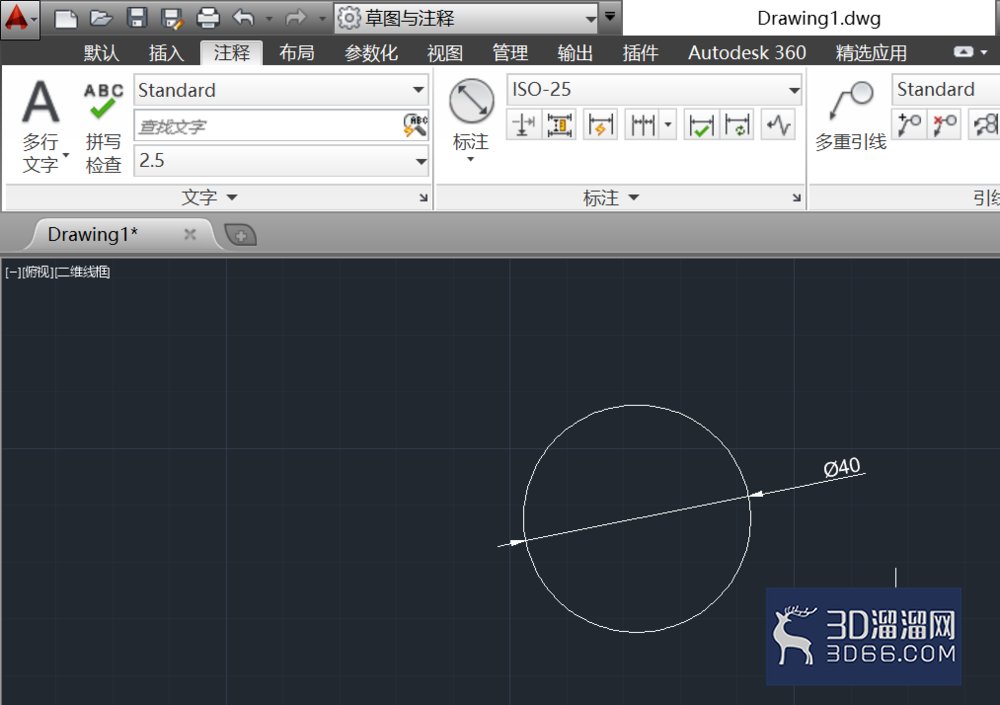Open the text style dialog launcher arrow
This screenshot has width=1000, height=705.
coord(423,198)
